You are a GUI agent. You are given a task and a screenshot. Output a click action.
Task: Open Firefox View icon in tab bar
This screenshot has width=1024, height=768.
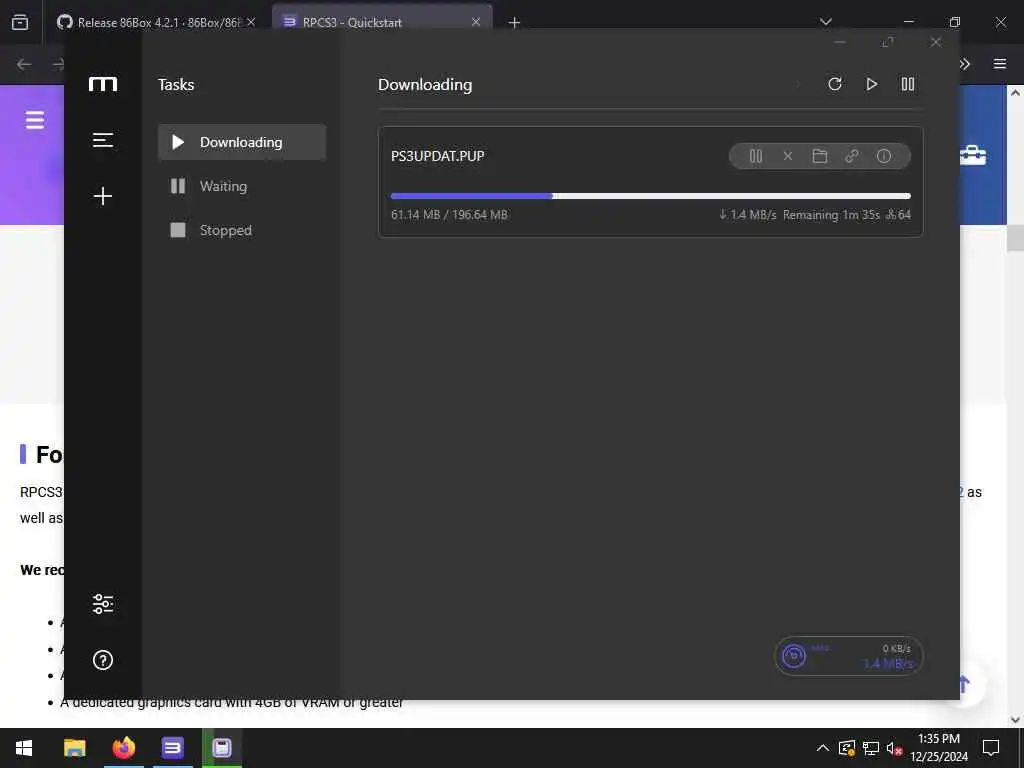coord(20,22)
